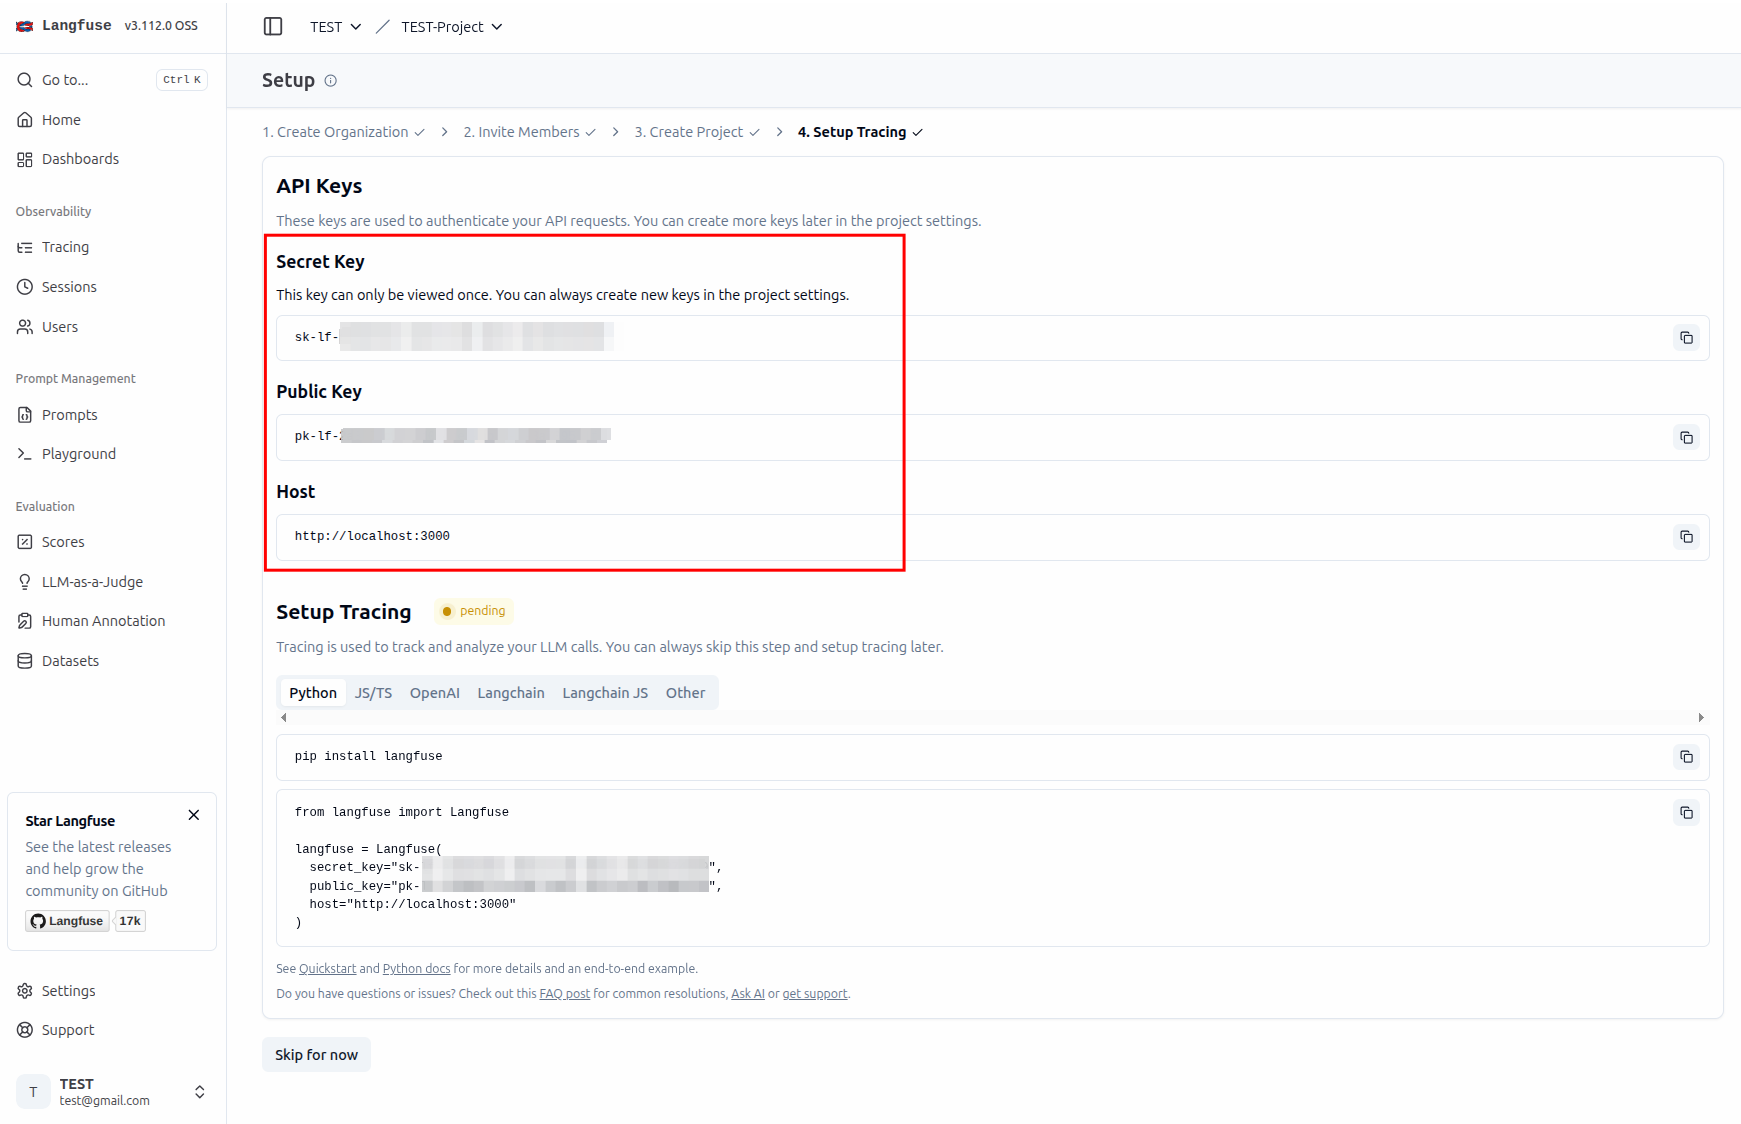Click the Ask AI link

tap(748, 994)
